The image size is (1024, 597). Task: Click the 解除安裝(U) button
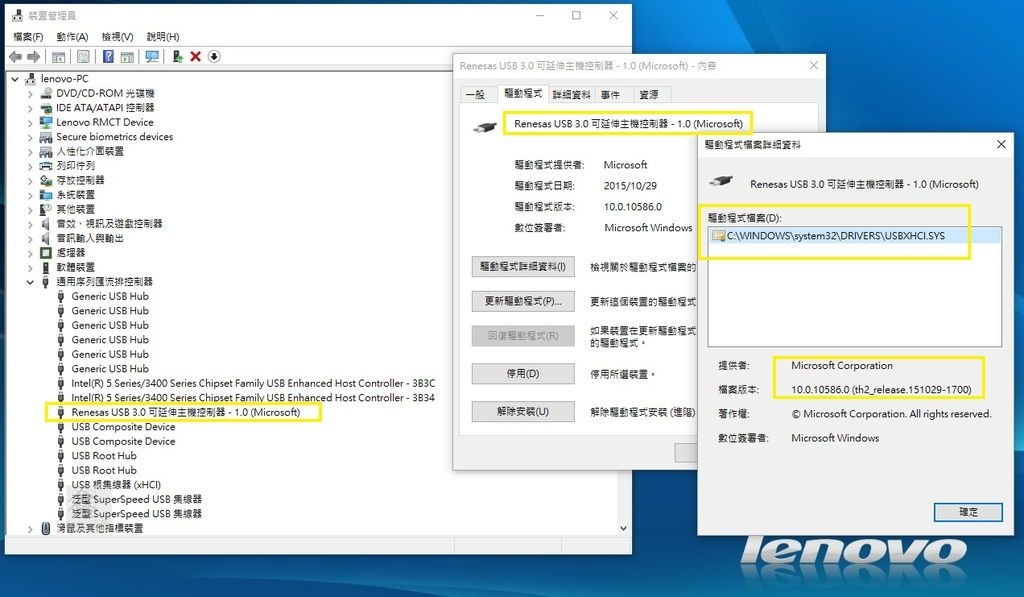click(523, 411)
